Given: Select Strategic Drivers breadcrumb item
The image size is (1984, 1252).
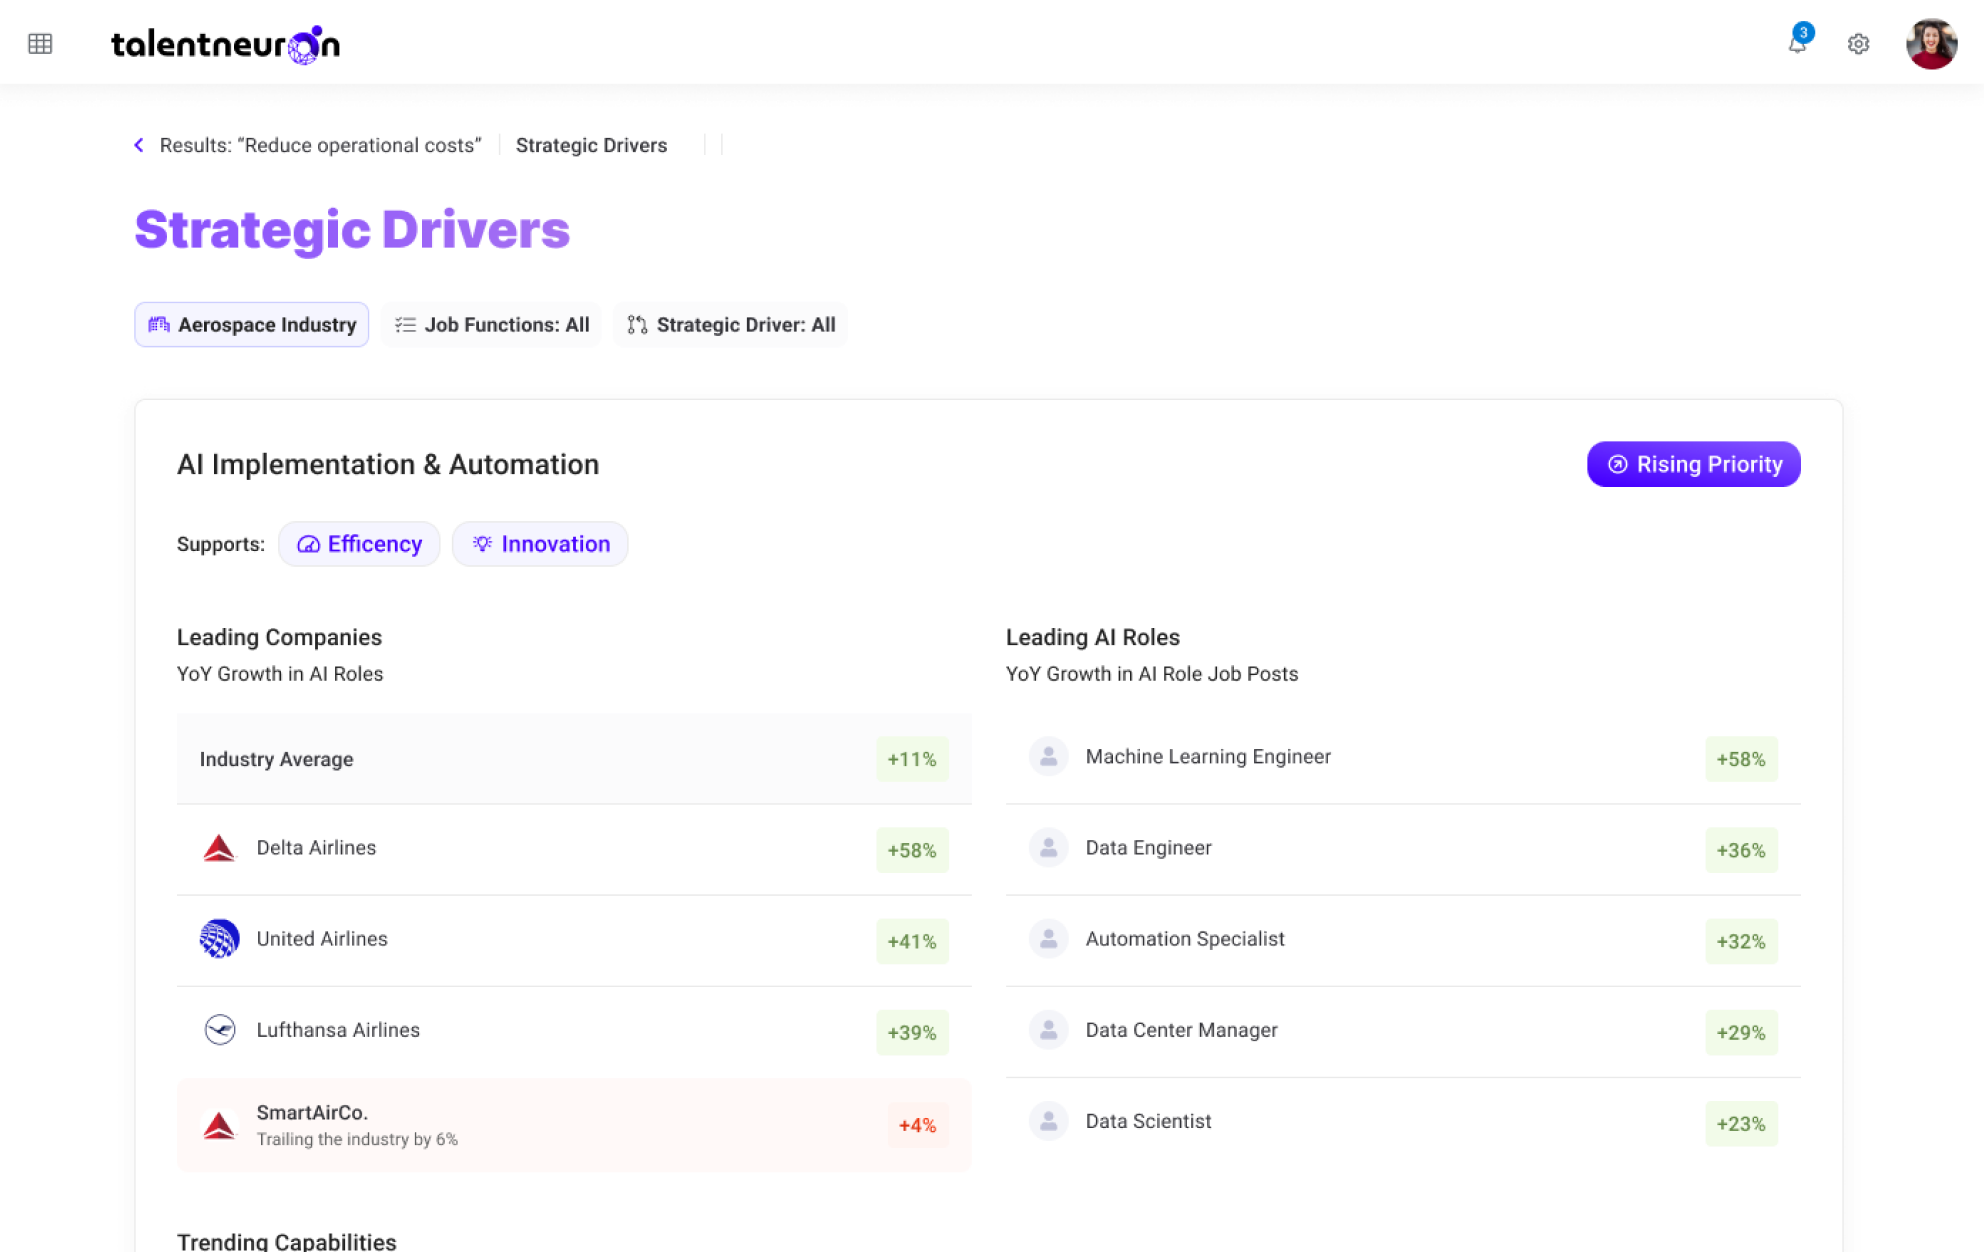Looking at the screenshot, I should (x=591, y=145).
